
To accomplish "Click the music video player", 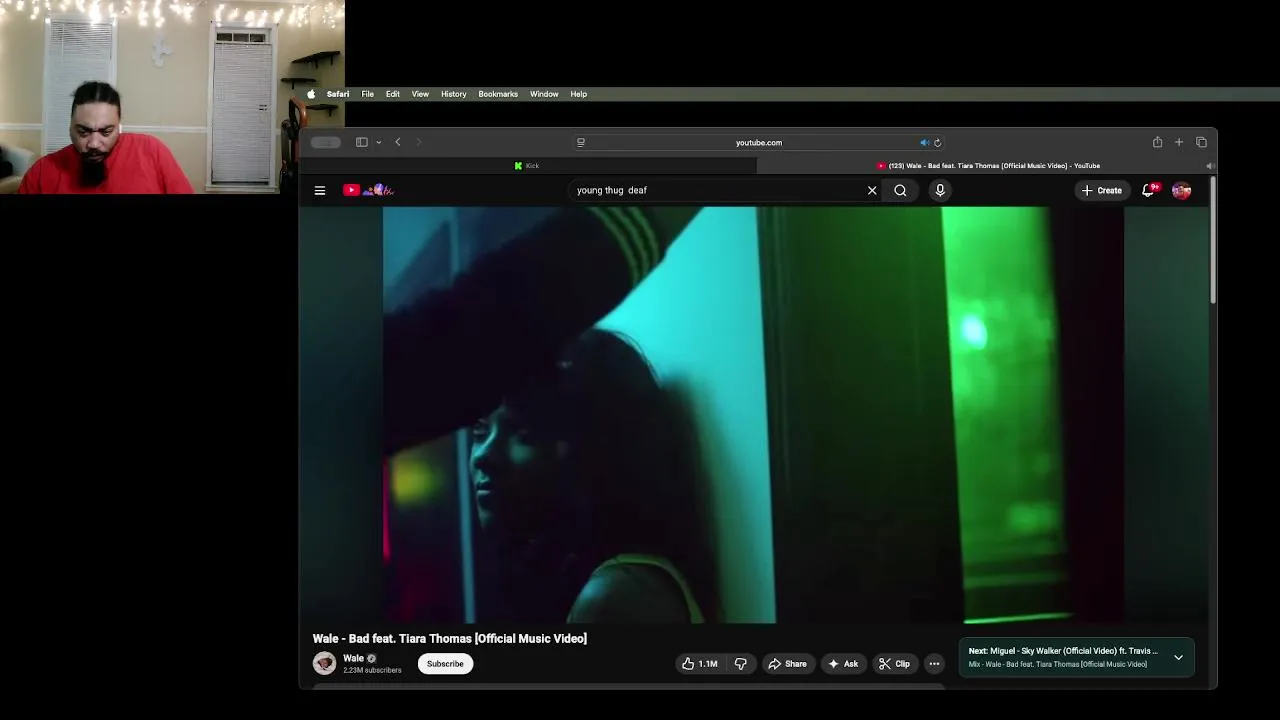I will 753,415.
